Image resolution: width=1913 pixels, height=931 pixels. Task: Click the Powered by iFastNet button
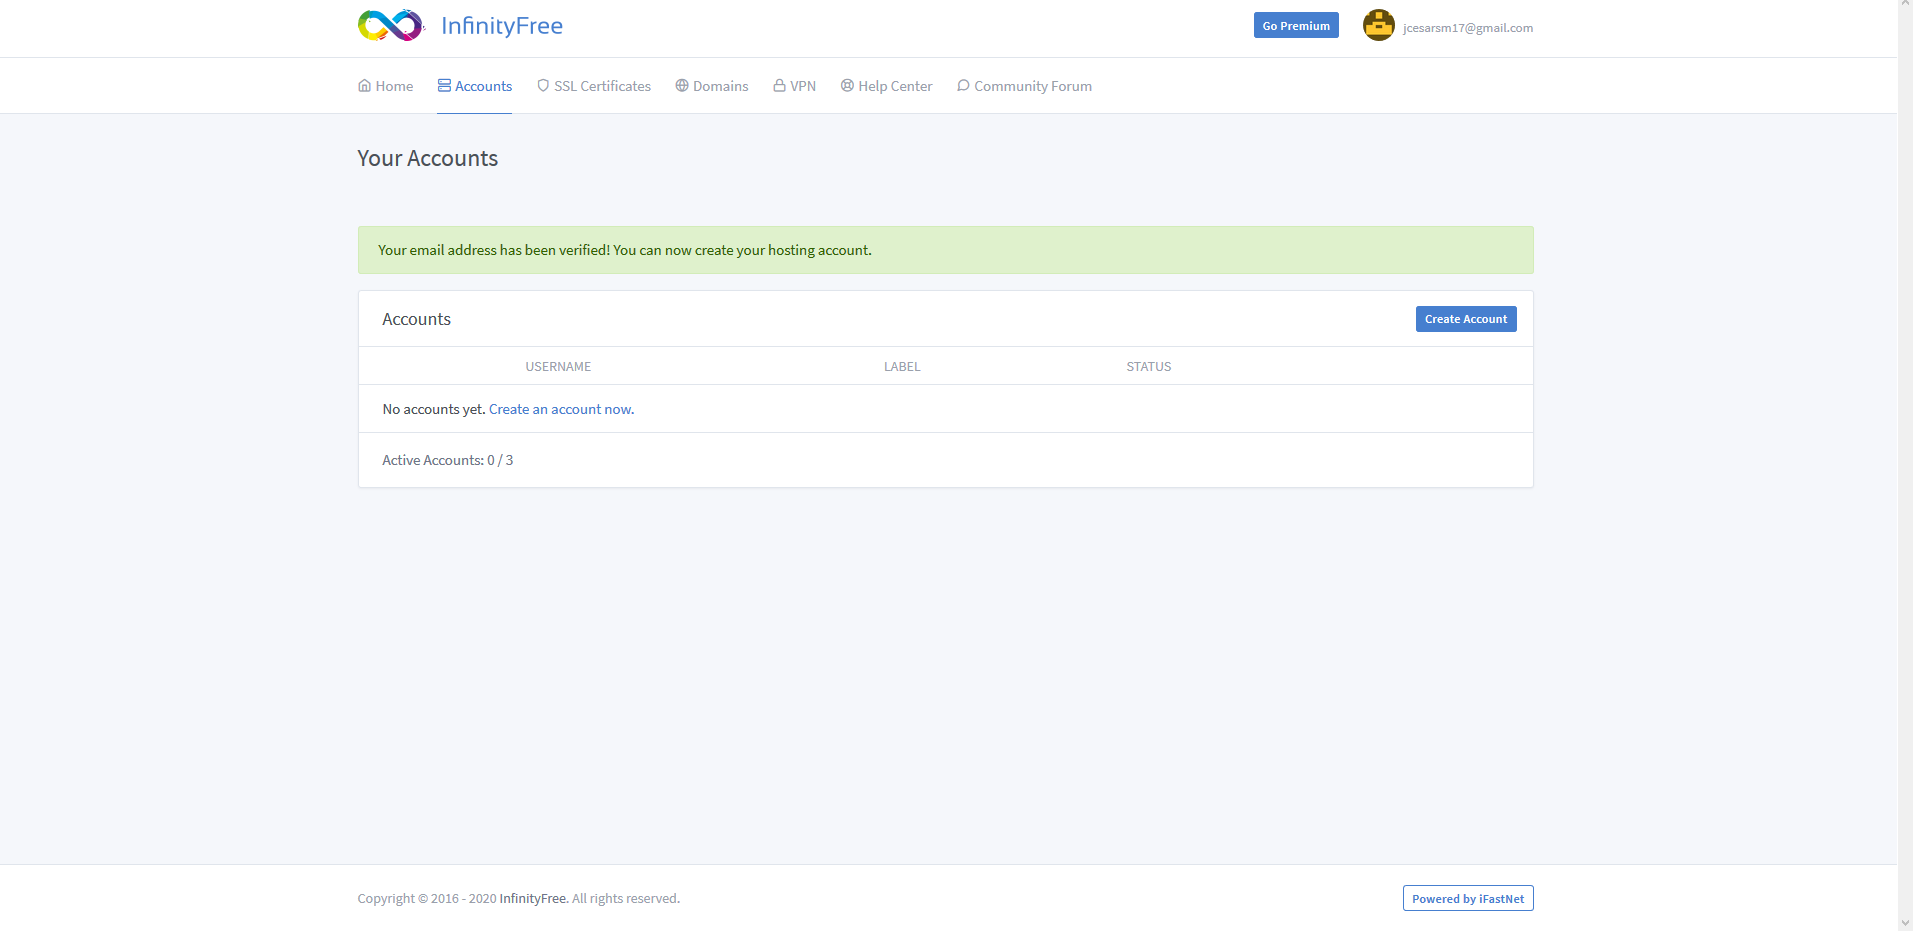(1467, 898)
